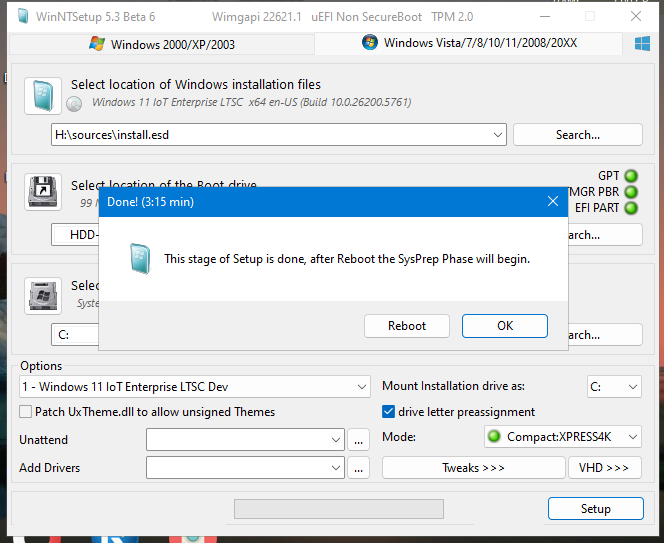This screenshot has height=543, width=664.
Task: Close the WinNTSetup window
Action: (636, 17)
